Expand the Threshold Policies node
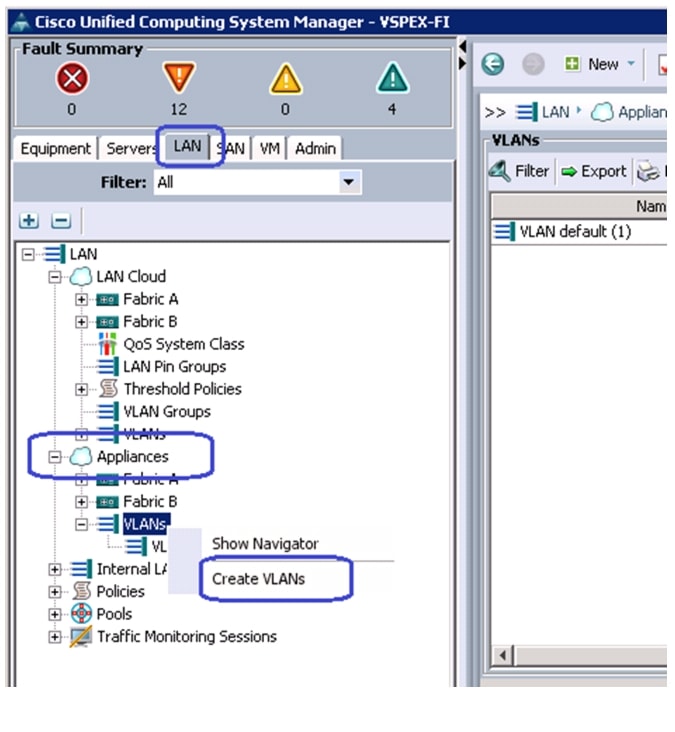 81,389
